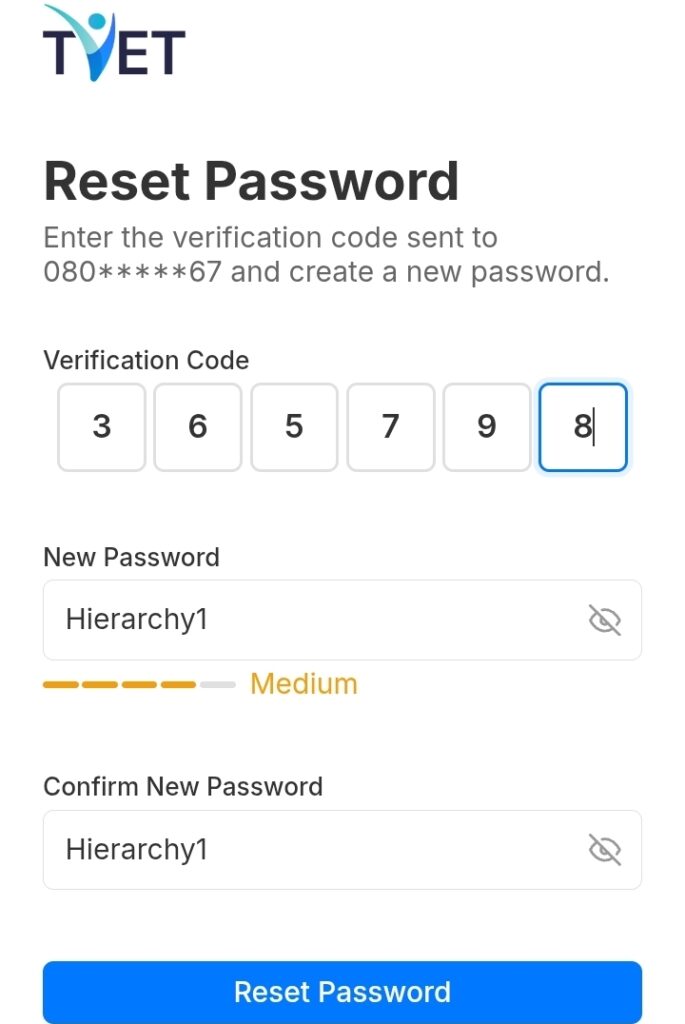Reveal the Confirm New Password text
This screenshot has width=685, height=1024.
pyautogui.click(x=604, y=850)
